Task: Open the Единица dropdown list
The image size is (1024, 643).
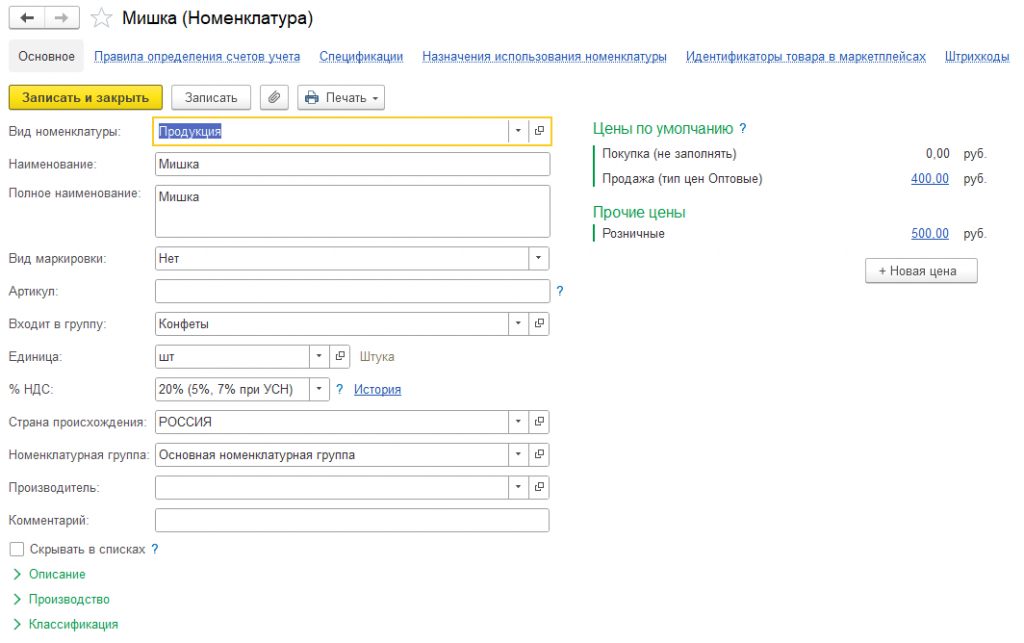Action: [319, 356]
